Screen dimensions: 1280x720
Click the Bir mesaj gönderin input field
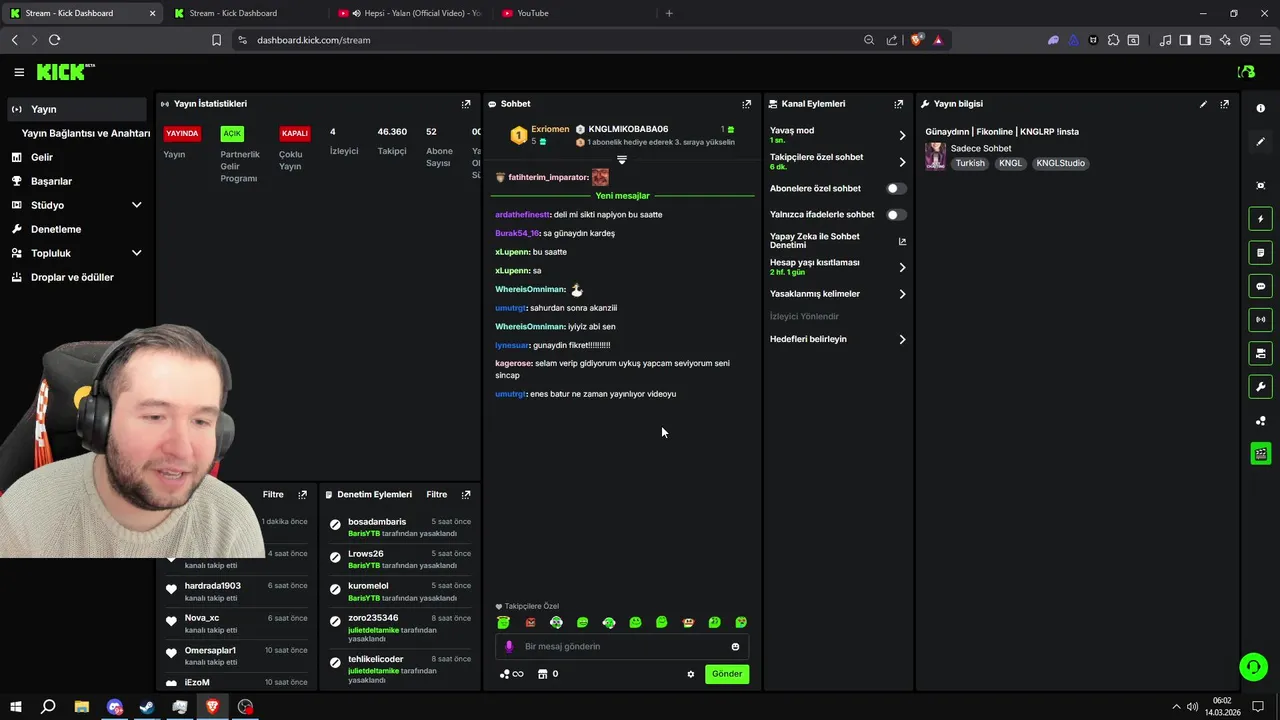[622, 647]
